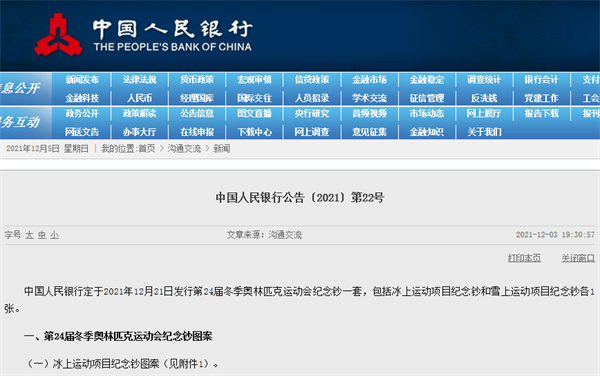
Task: Go to 政策解读 section
Action: 139,113
